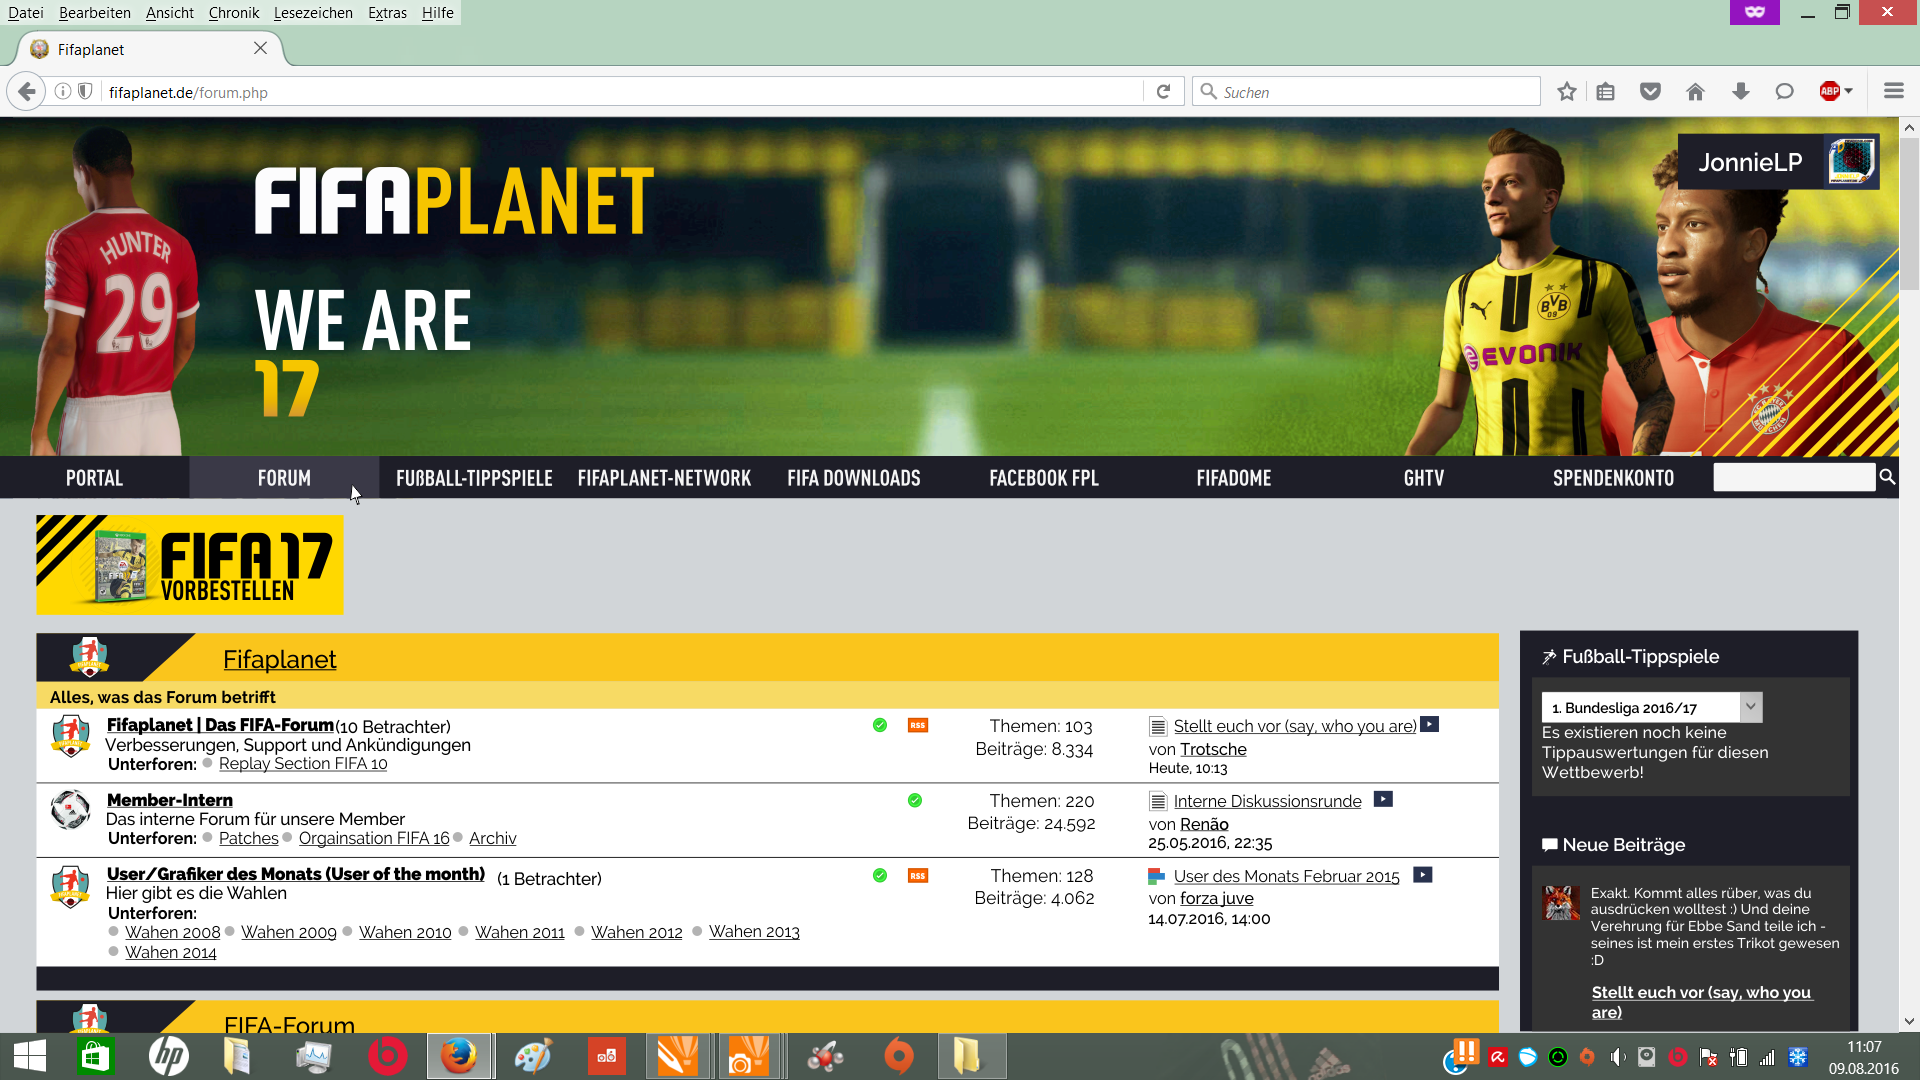The image size is (1920, 1080).
Task: Go to last post in Interne Diskussionsrunde arrow
Action: pyautogui.click(x=1383, y=800)
